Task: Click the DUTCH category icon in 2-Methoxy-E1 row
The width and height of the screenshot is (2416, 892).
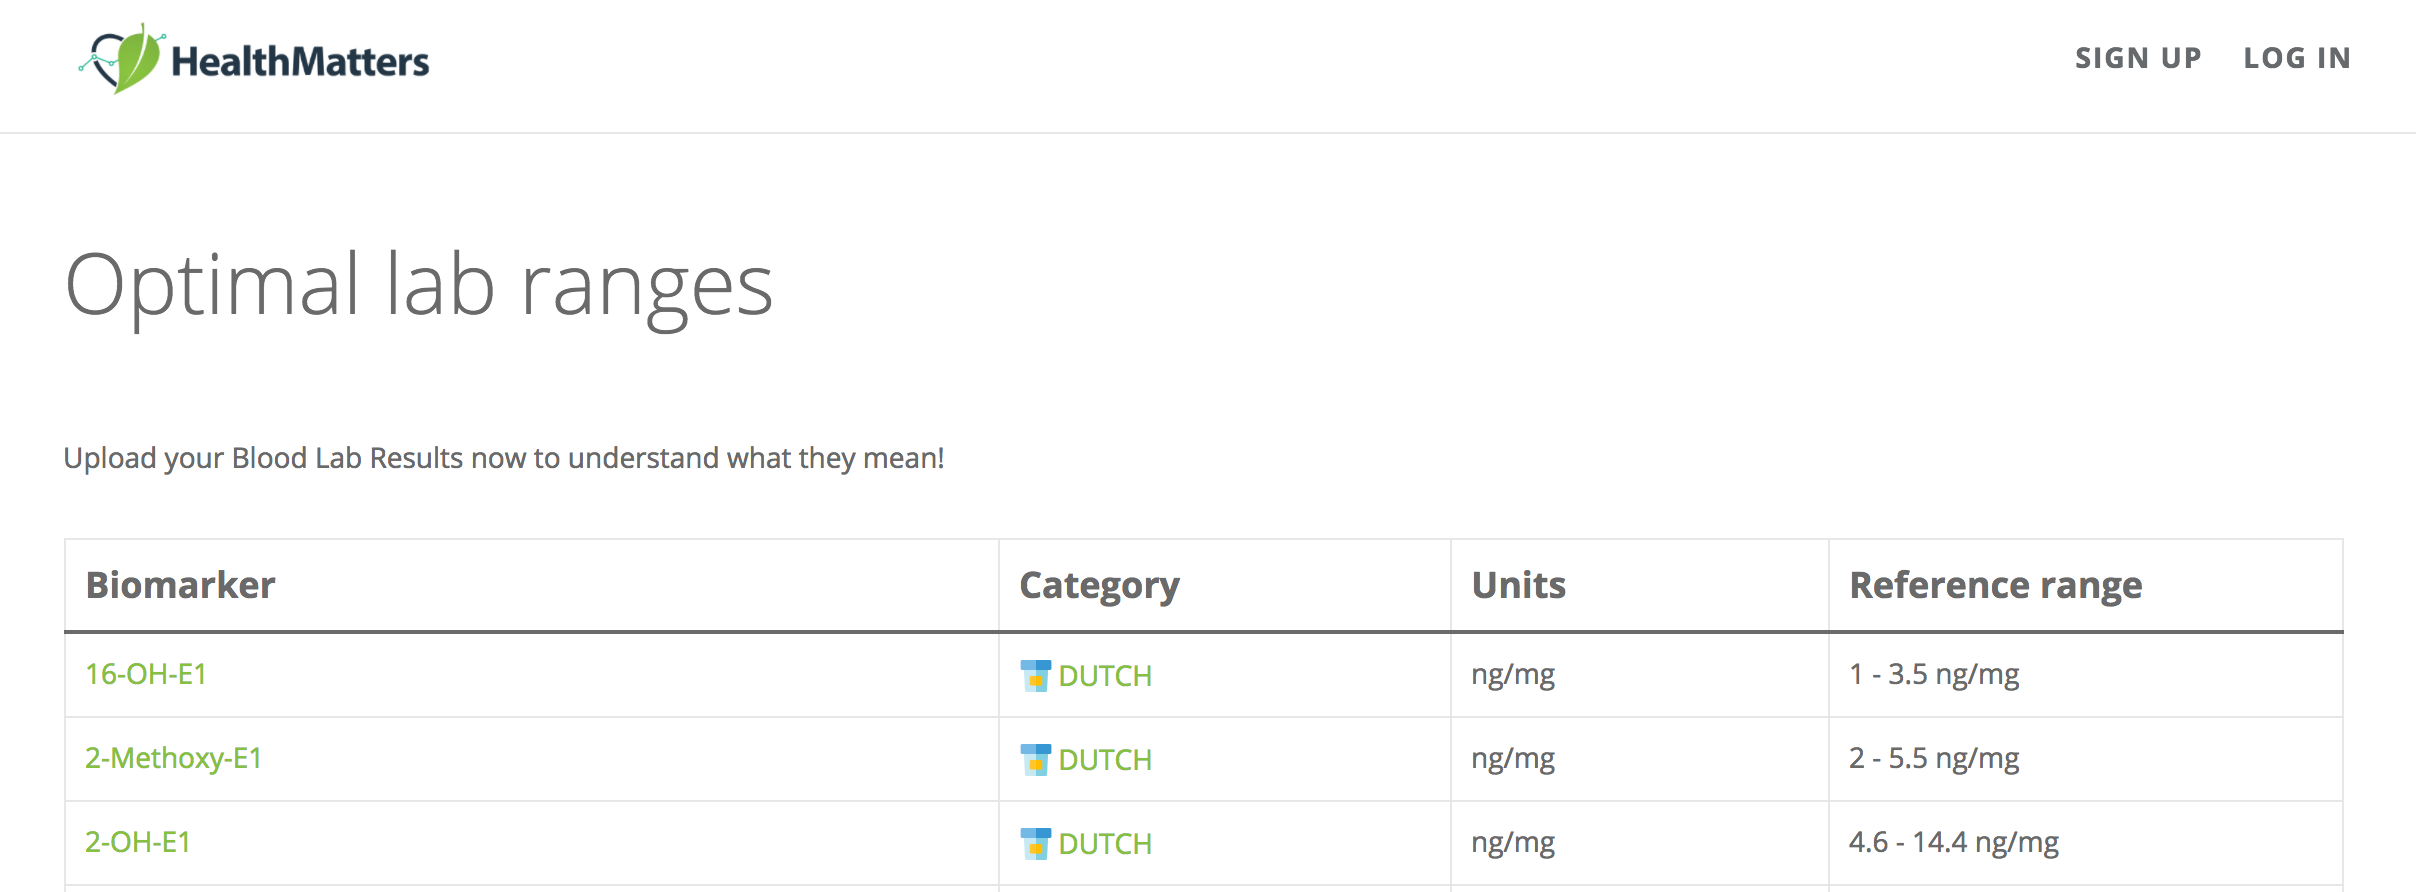Action: pos(1035,760)
